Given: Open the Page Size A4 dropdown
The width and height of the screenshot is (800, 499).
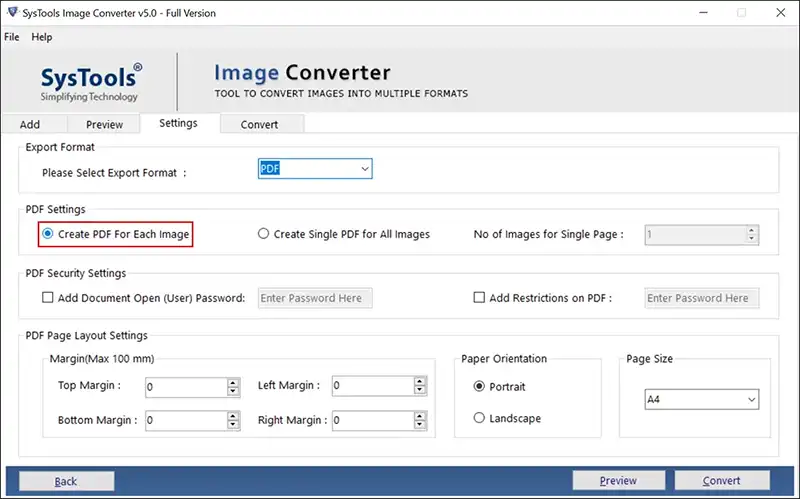Looking at the screenshot, I should pos(702,400).
